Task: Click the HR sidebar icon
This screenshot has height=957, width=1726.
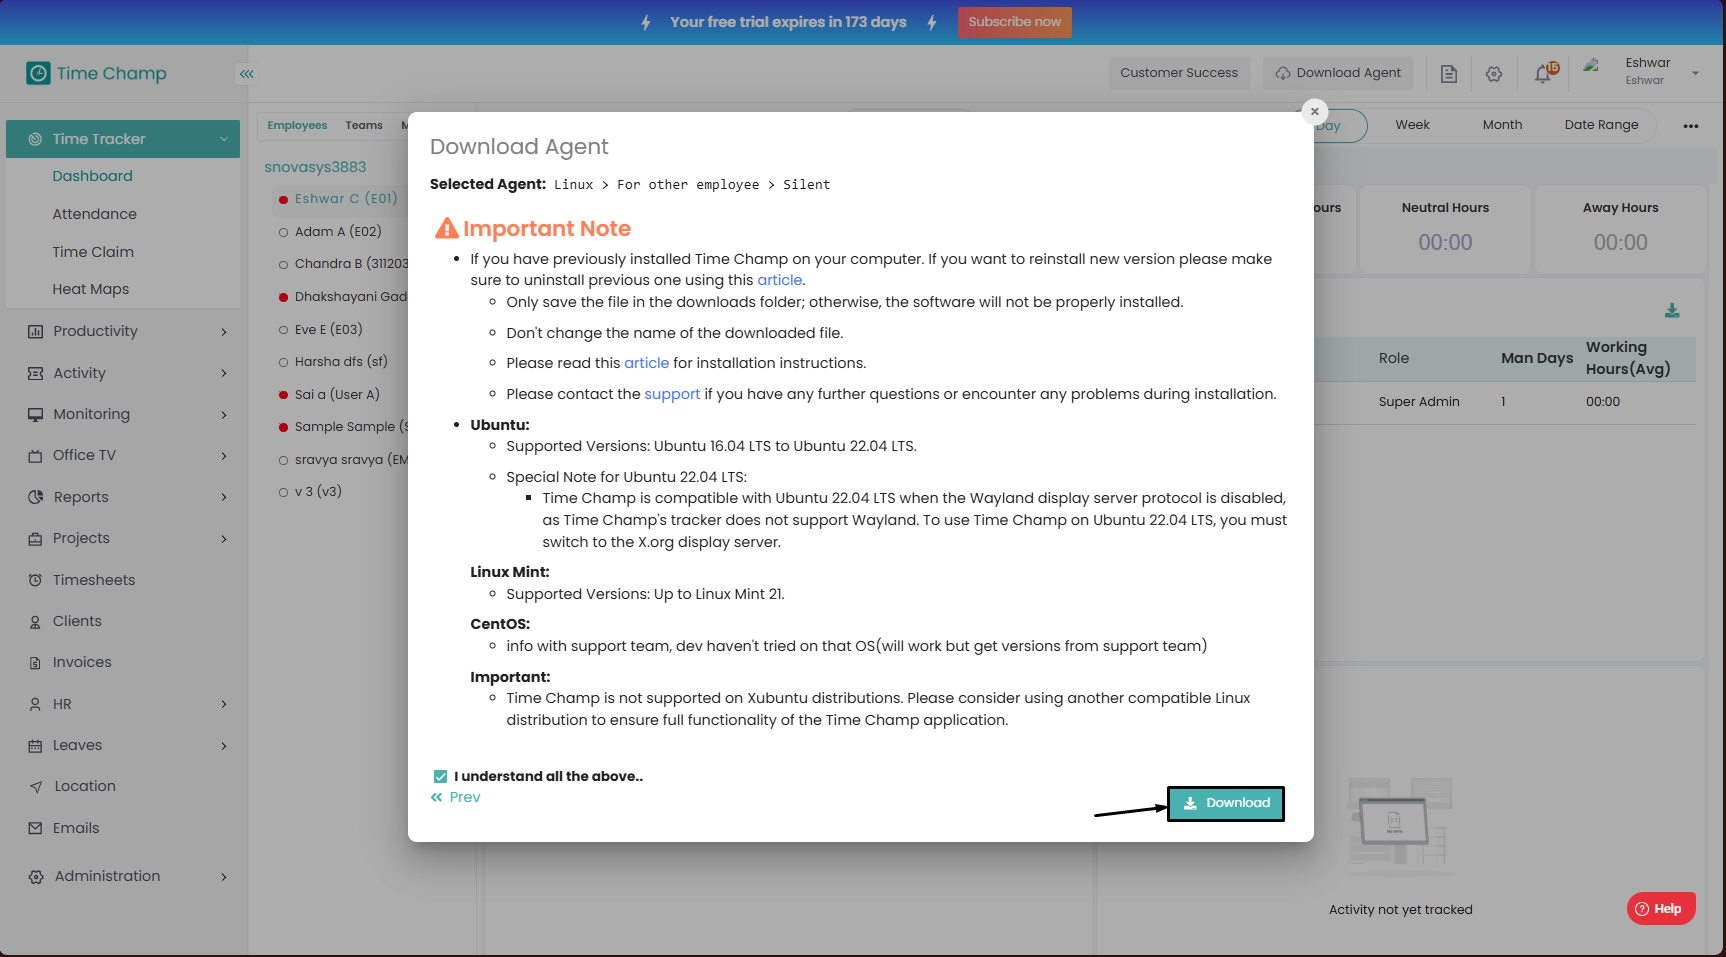Action: pos(36,704)
